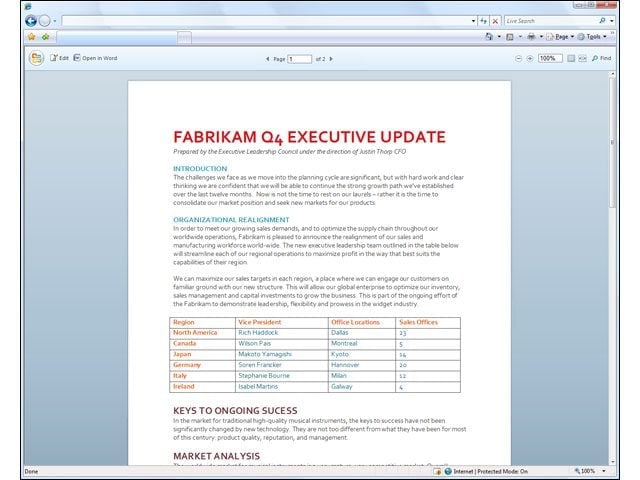Click the vertical scrollbar up arrow
Screen dimensions: 640x480
point(612,74)
